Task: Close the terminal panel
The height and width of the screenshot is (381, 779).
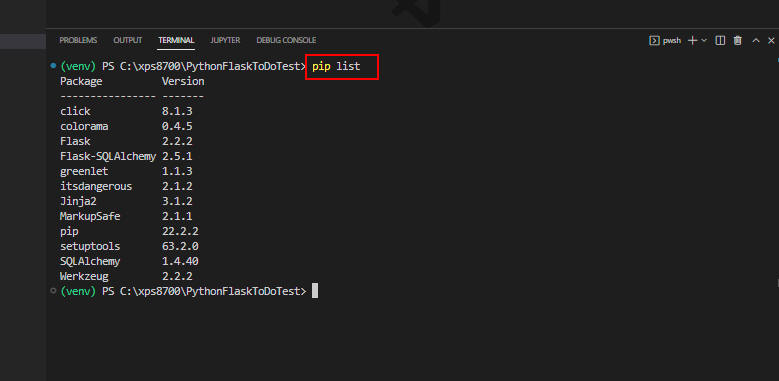Action: 771,41
